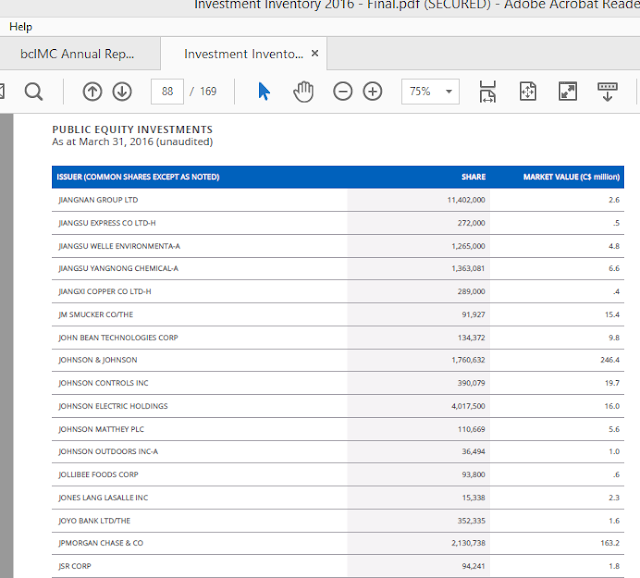The image size is (640, 578).
Task: Zoom in with plus icon
Action: click(x=373, y=91)
